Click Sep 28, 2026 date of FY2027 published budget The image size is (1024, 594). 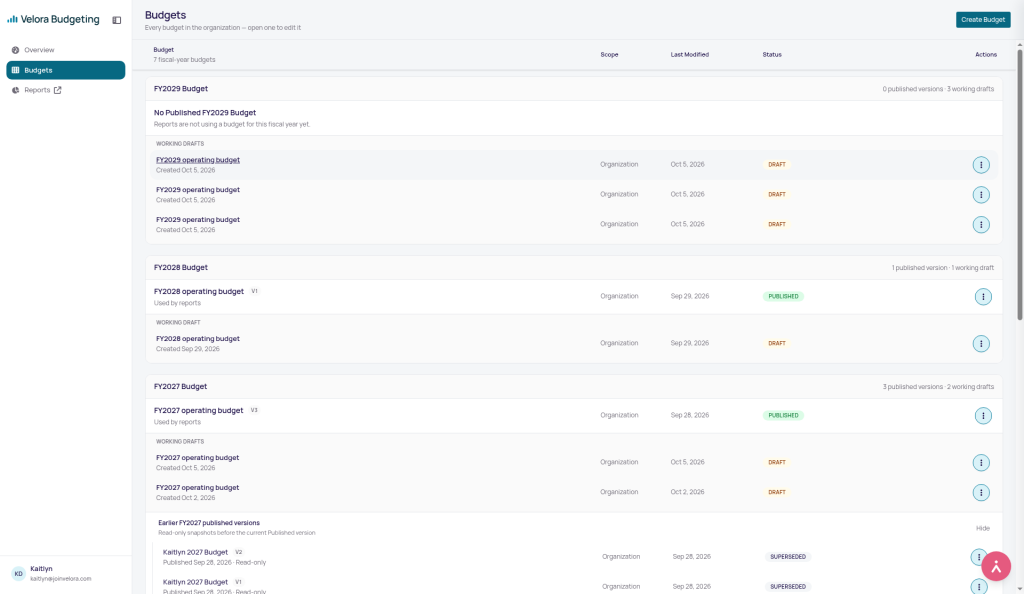click(x=690, y=415)
